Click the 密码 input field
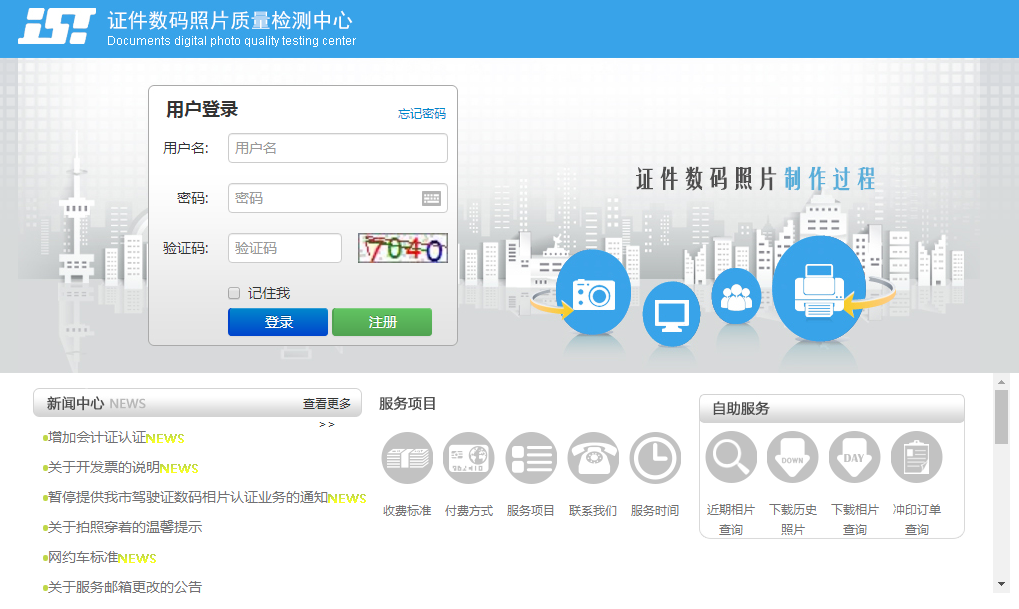 click(338, 198)
